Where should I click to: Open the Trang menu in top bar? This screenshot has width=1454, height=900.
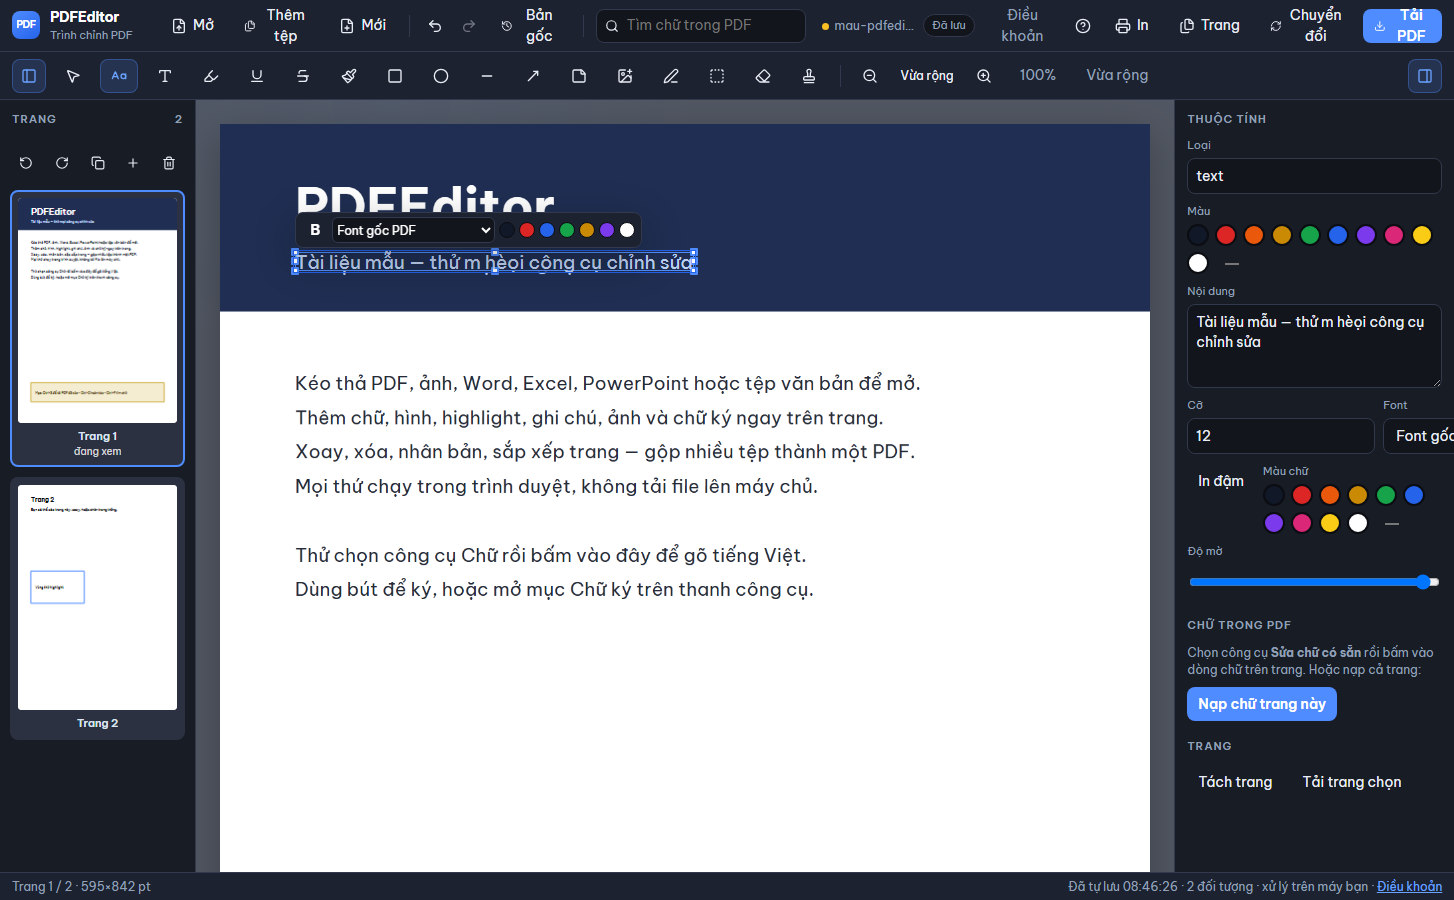tap(1210, 25)
